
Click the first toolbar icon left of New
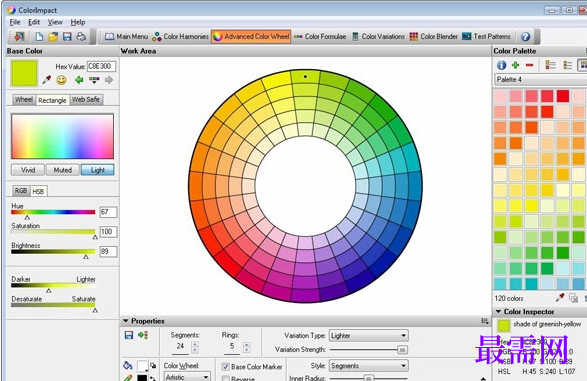pyautogui.click(x=19, y=37)
